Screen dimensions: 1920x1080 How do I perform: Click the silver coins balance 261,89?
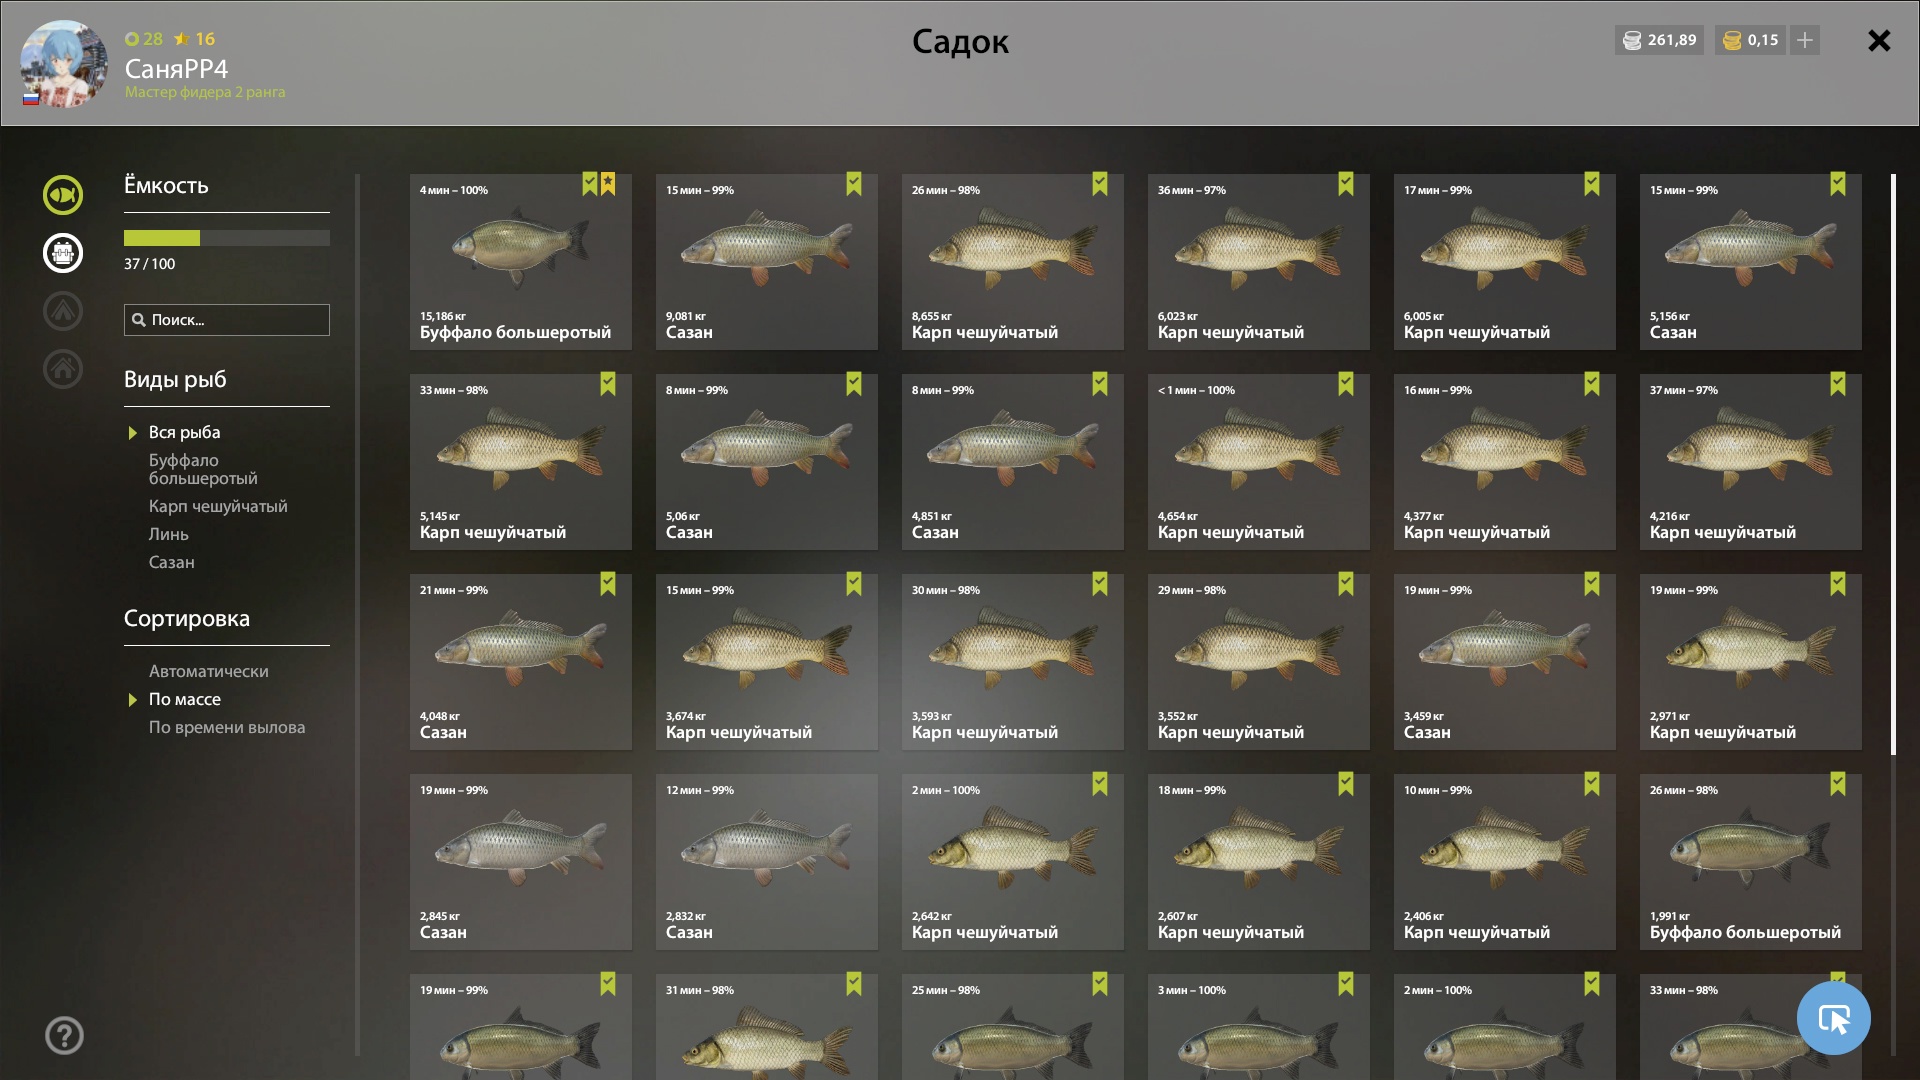tap(1660, 40)
